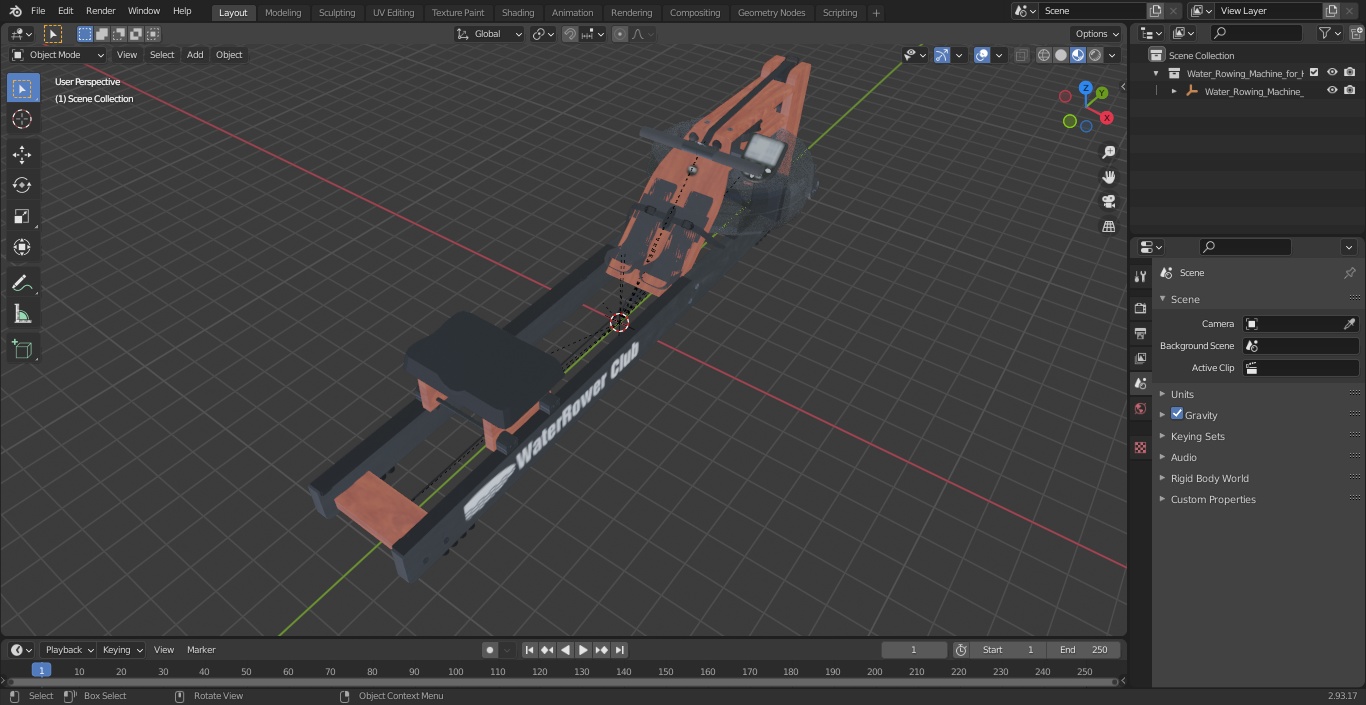The image size is (1366, 705).
Task: Switch orthographic/perspective grid icon
Action: click(x=1108, y=226)
